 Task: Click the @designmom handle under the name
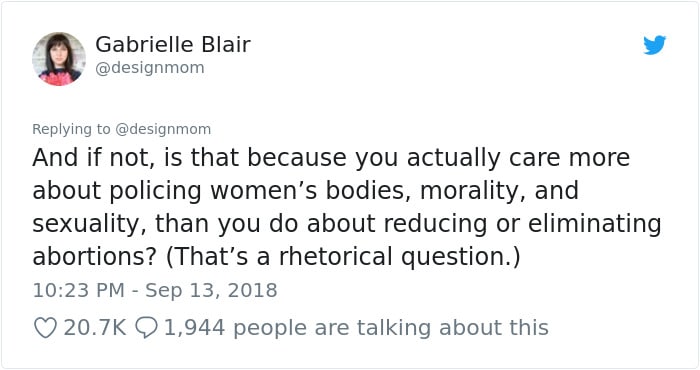click(x=150, y=68)
